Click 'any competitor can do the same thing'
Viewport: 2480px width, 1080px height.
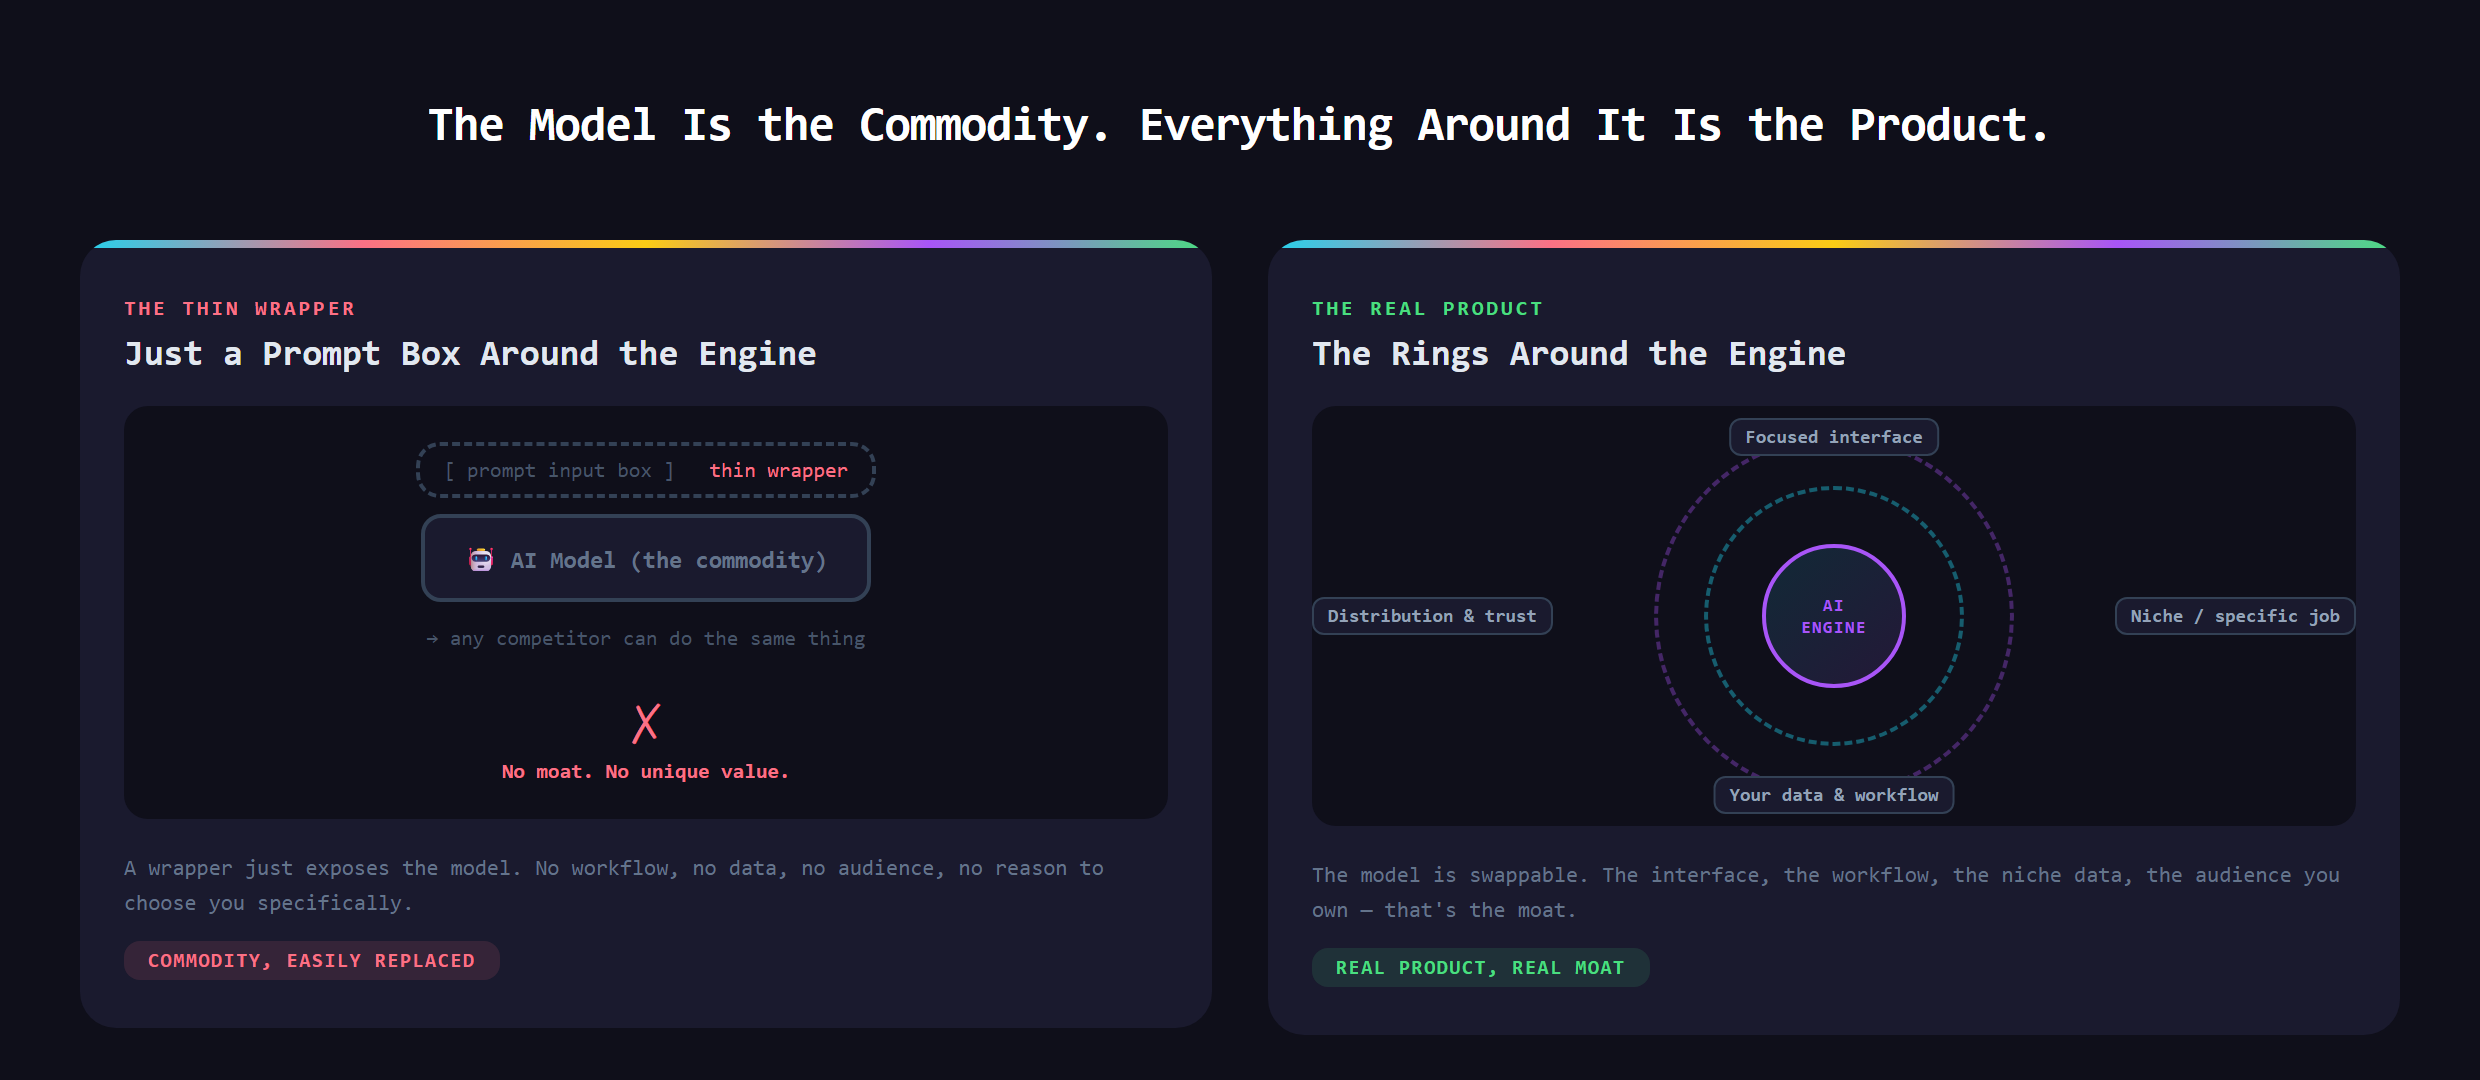click(x=646, y=639)
